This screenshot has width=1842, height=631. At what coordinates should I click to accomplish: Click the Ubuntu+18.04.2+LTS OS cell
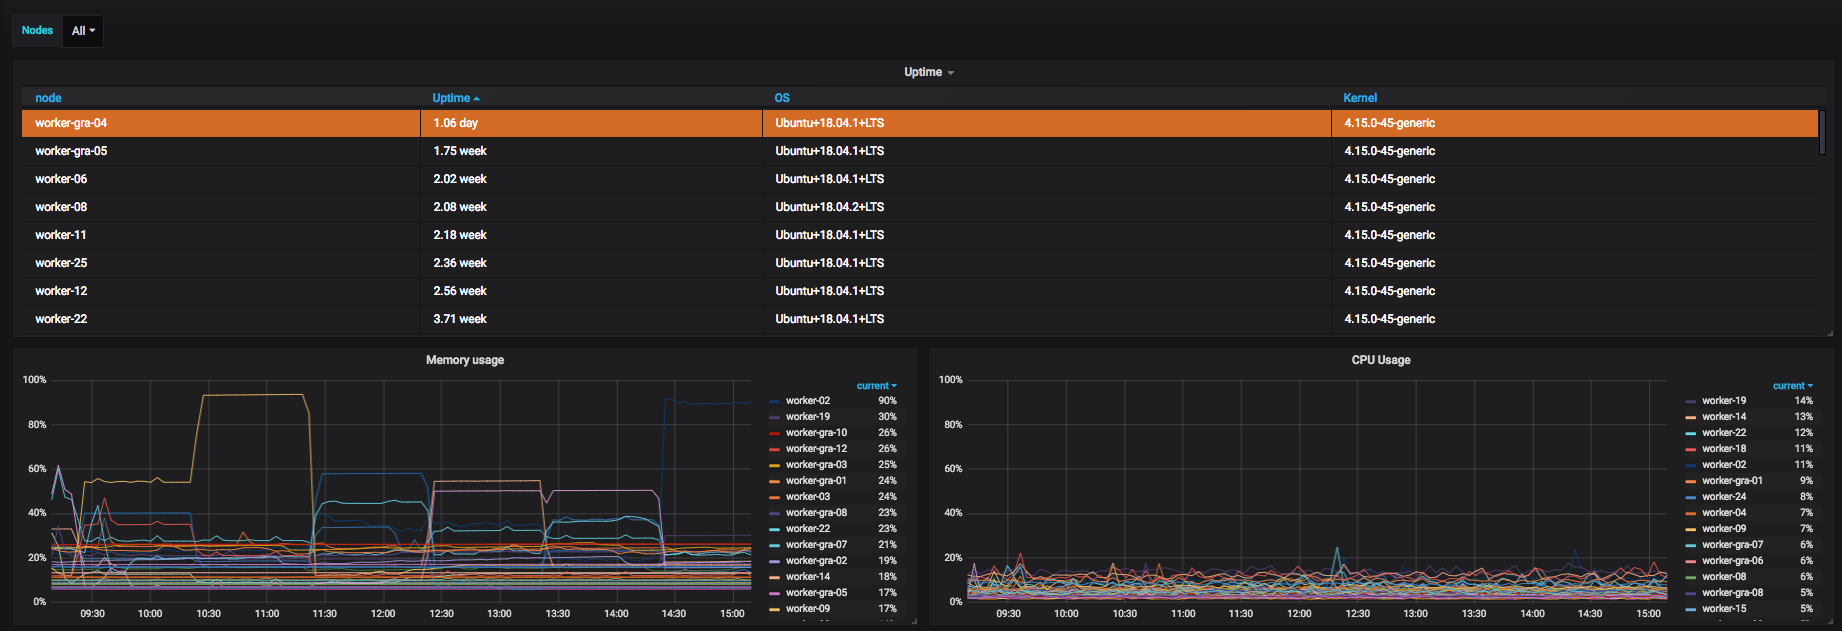coord(1047,207)
